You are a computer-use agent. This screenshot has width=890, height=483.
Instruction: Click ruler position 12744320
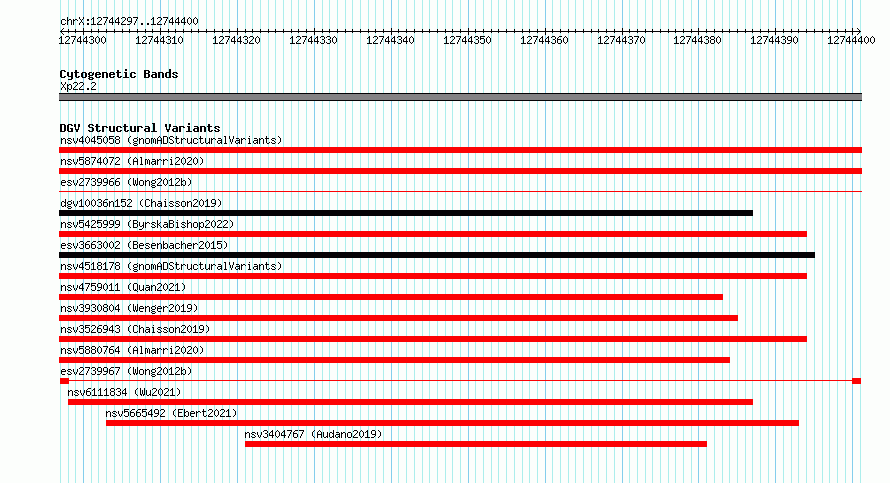pos(237,40)
